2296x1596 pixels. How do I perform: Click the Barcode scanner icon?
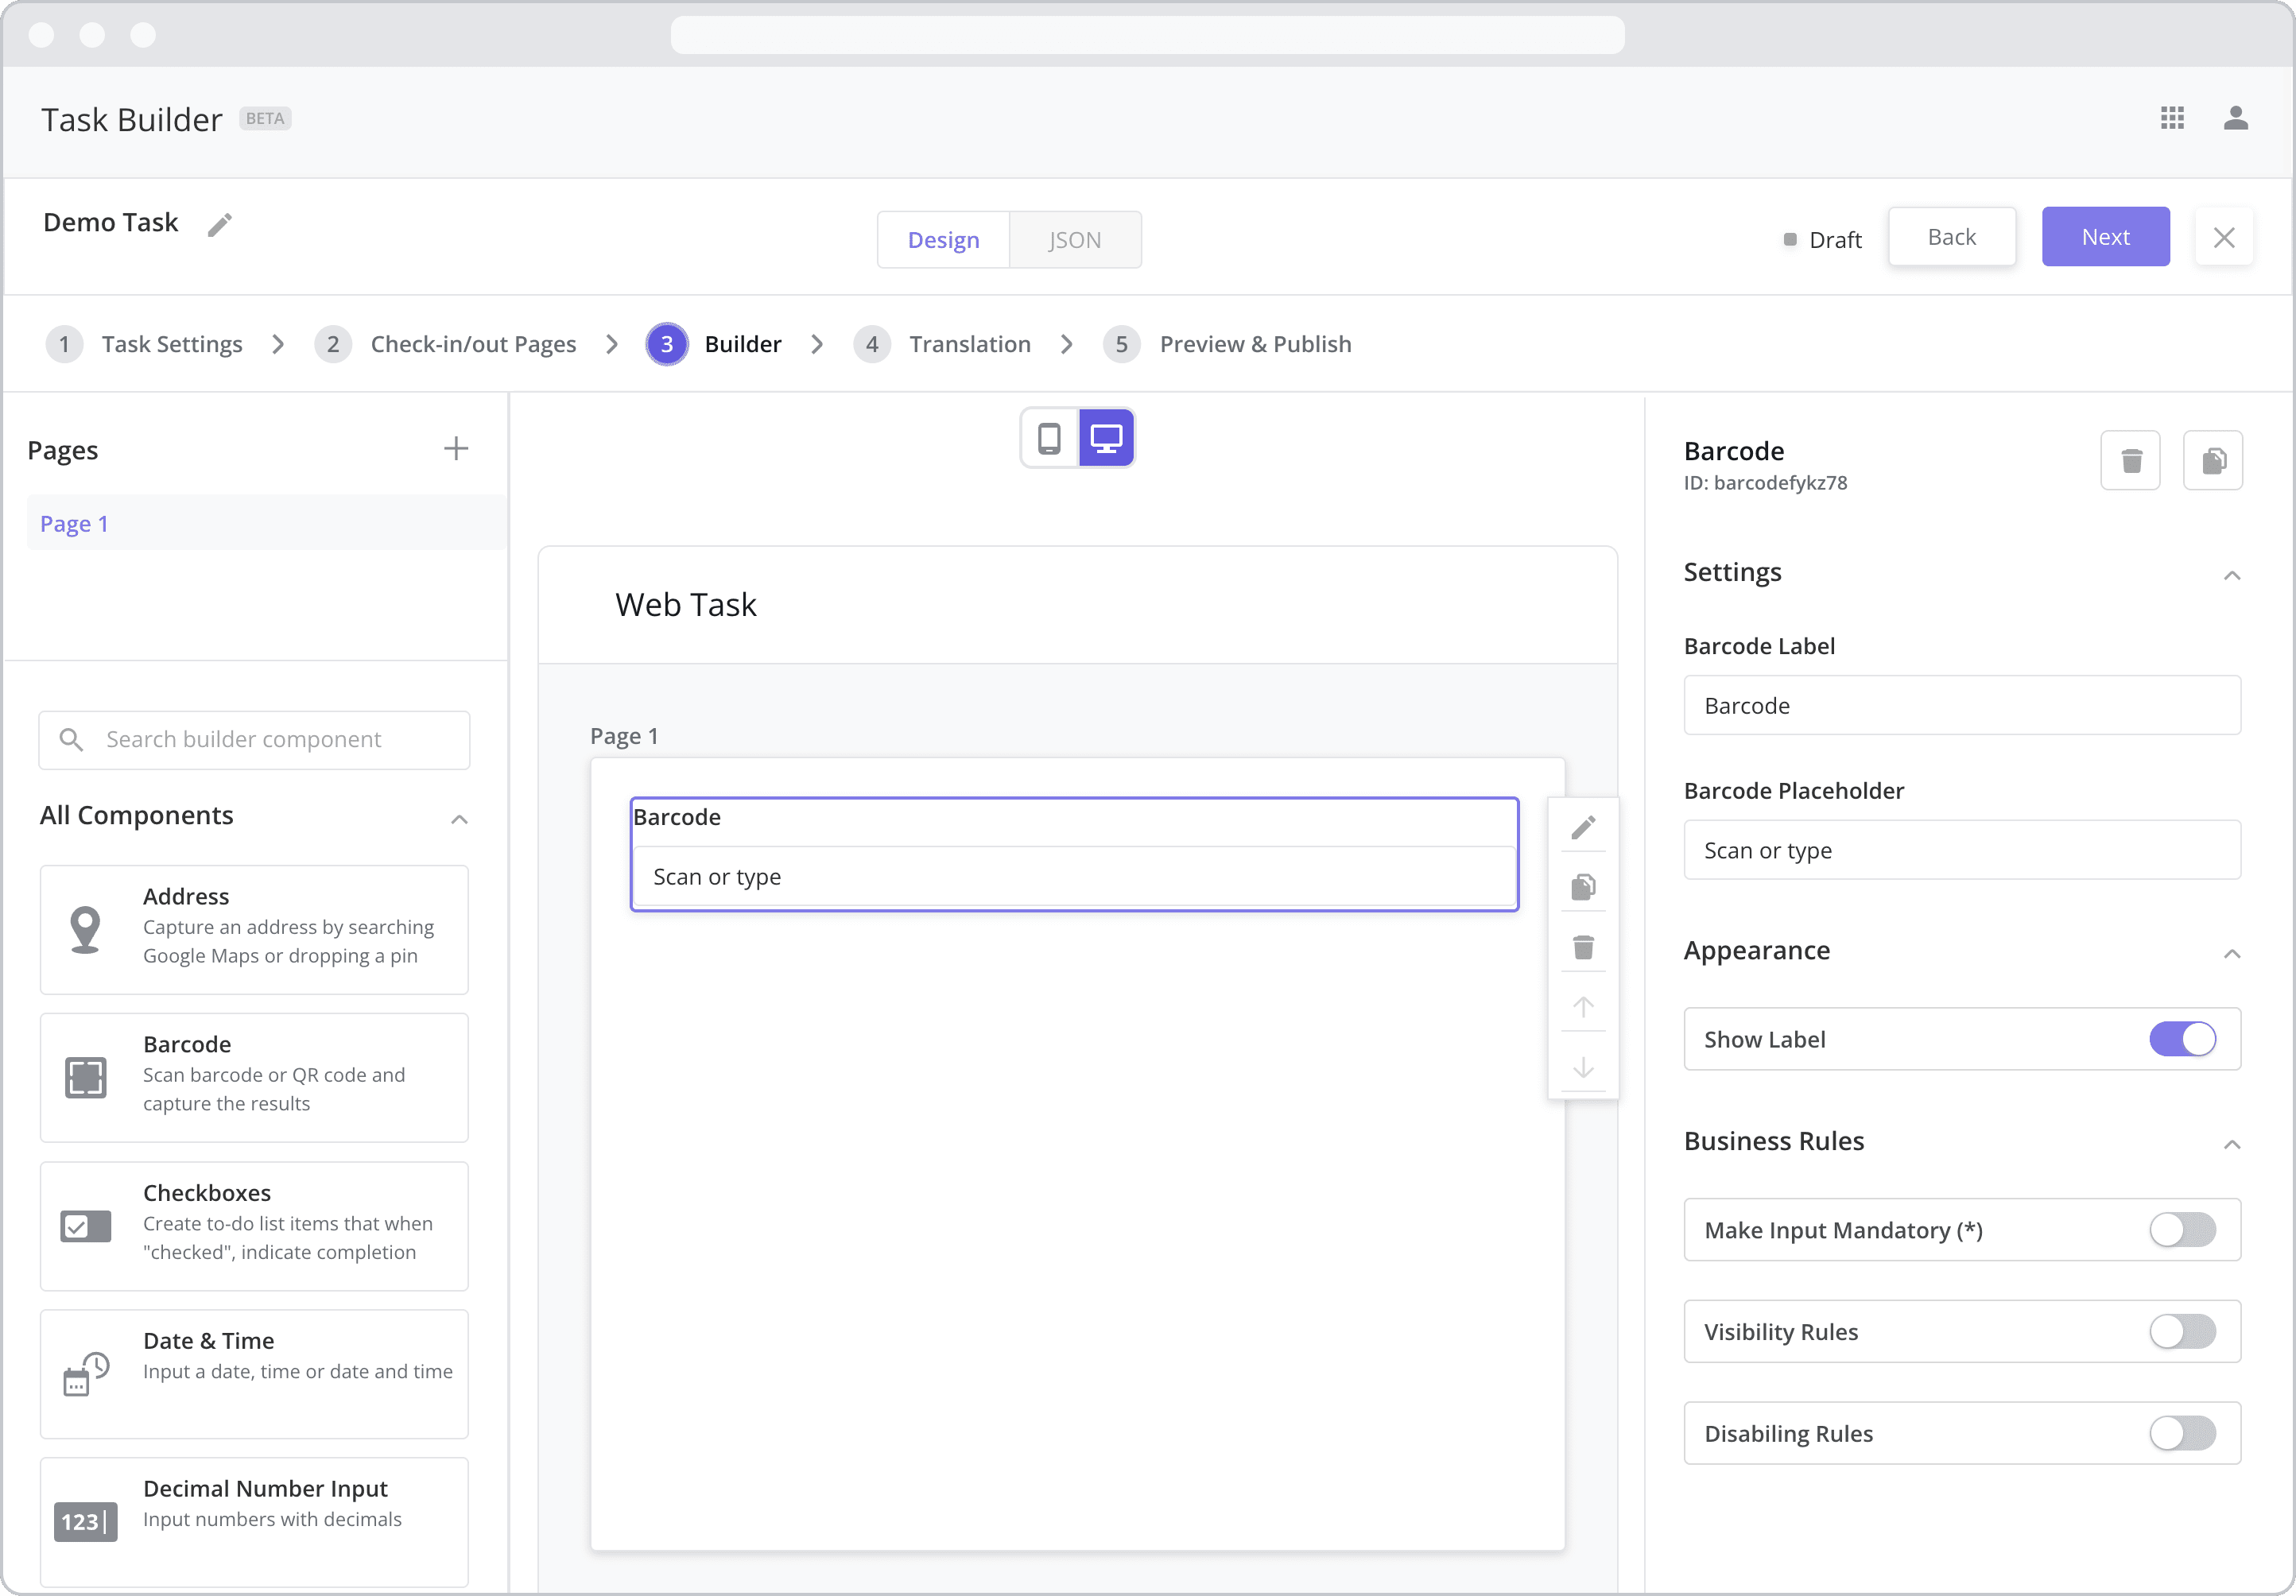pos(85,1077)
